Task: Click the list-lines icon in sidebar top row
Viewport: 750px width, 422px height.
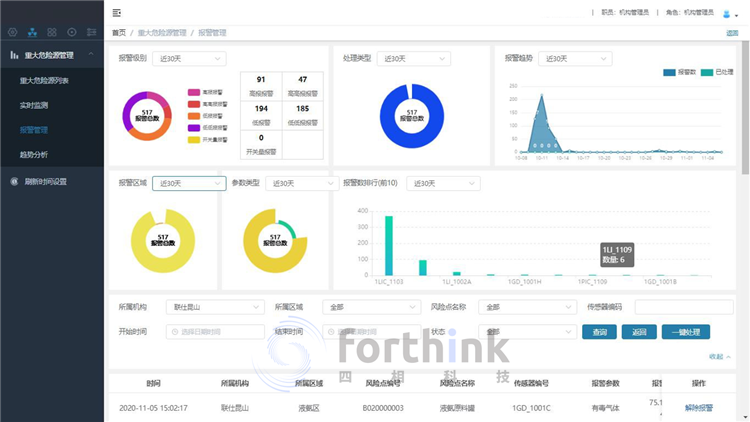Action: click(92, 33)
